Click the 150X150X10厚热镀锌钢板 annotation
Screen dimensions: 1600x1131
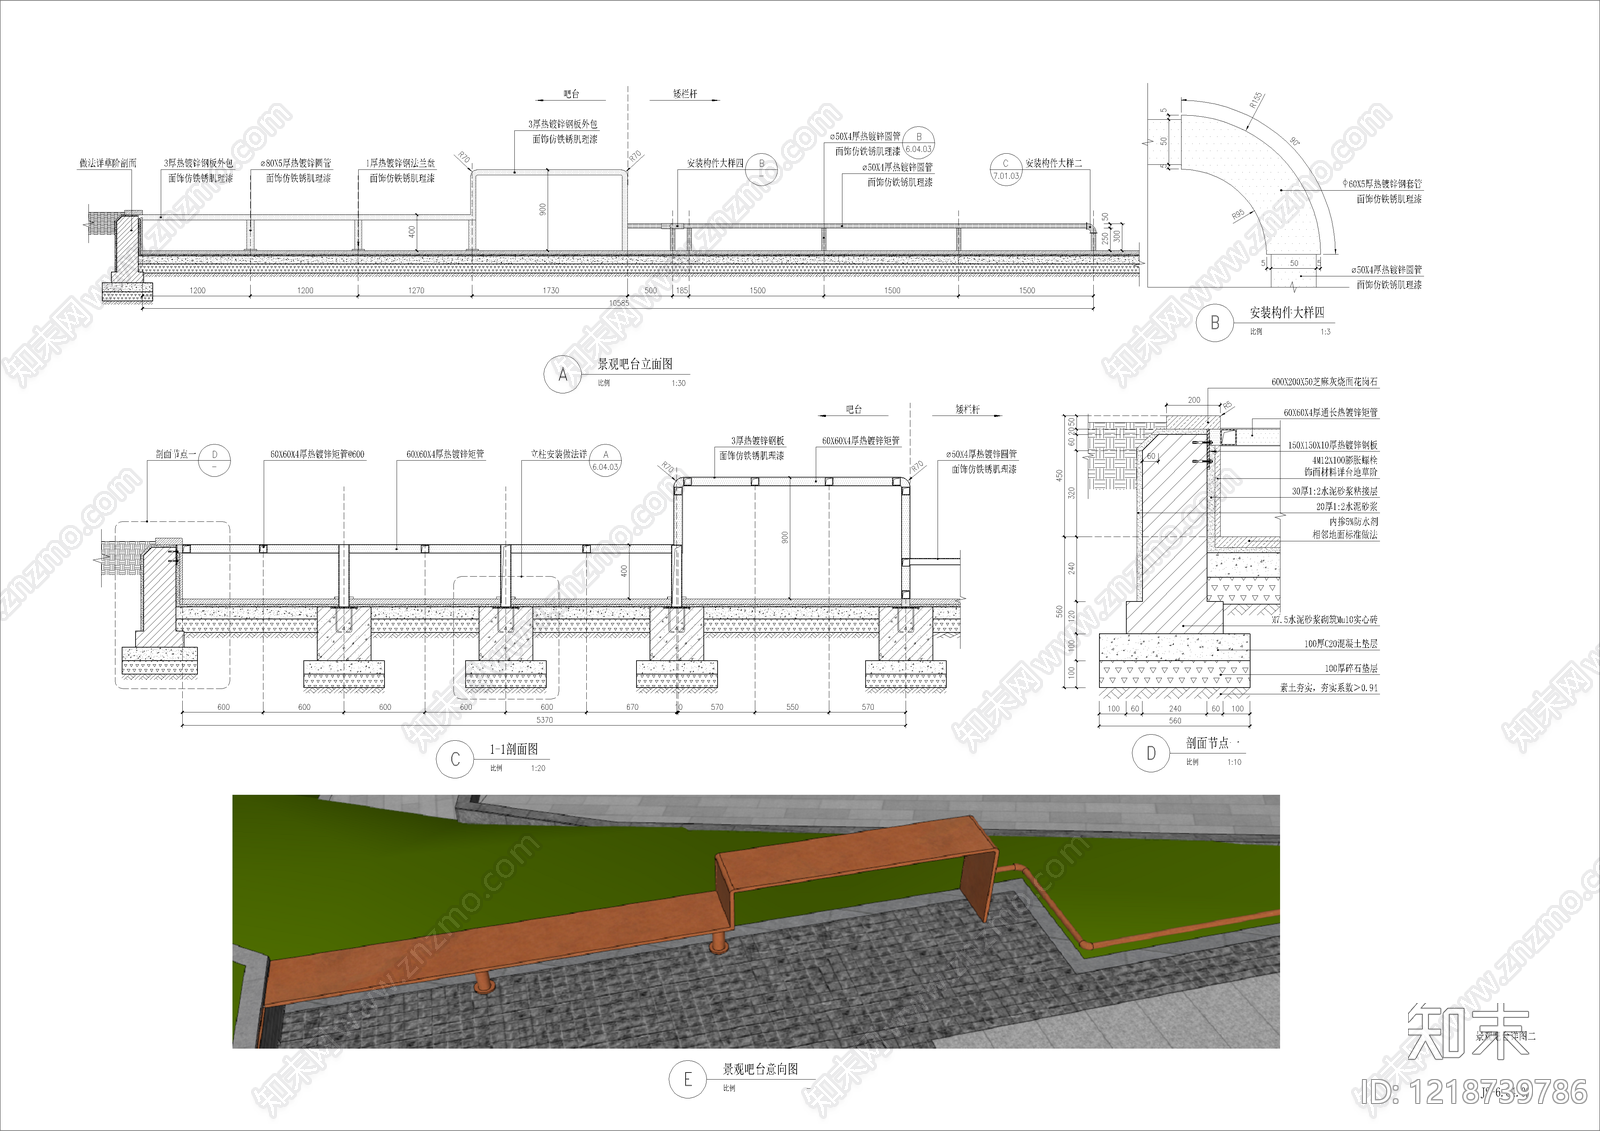coord(1333,445)
